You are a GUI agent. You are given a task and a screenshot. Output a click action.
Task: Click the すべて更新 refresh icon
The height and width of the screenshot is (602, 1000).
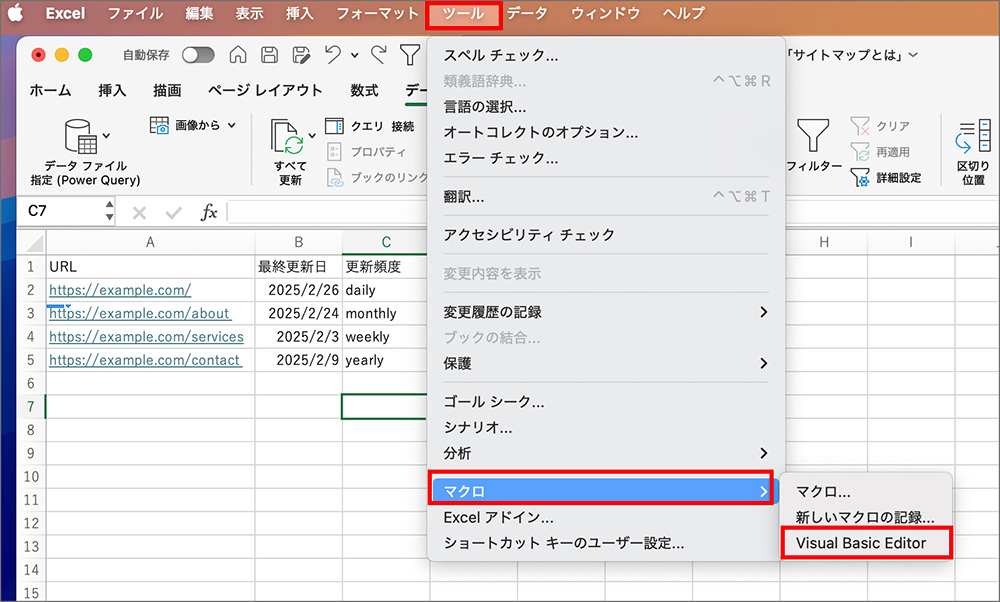click(286, 136)
